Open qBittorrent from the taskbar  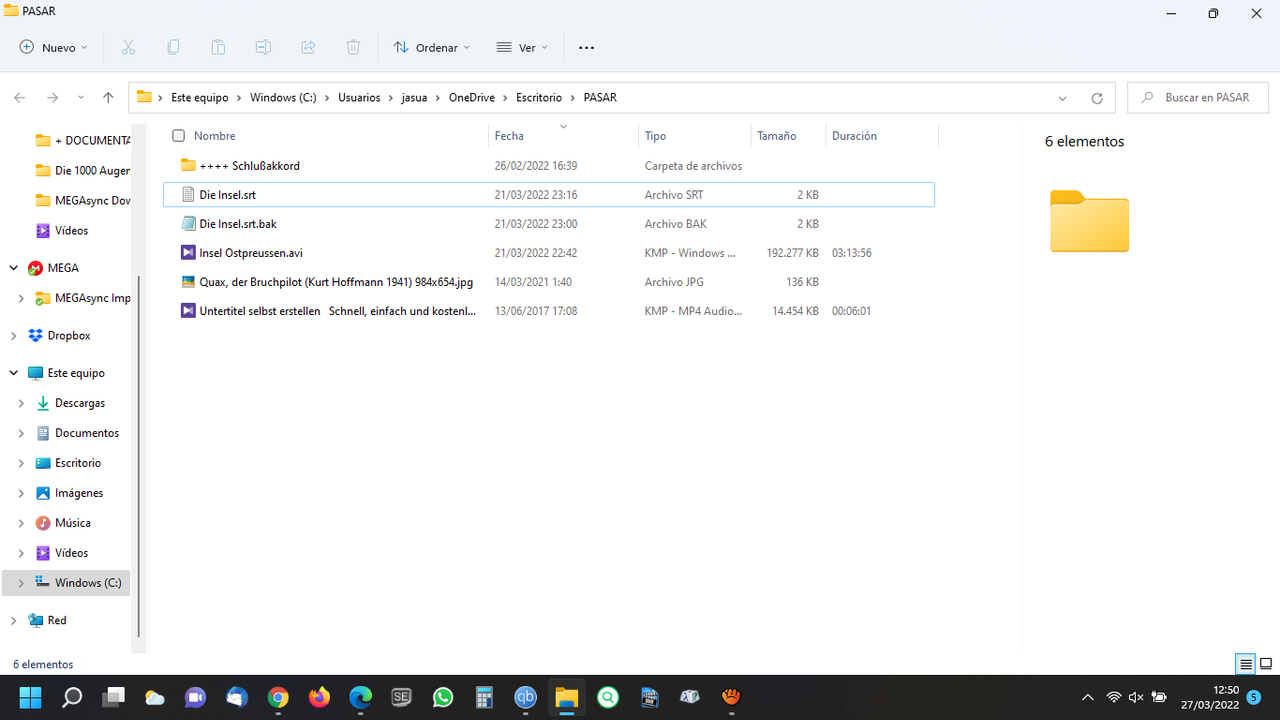(525, 698)
